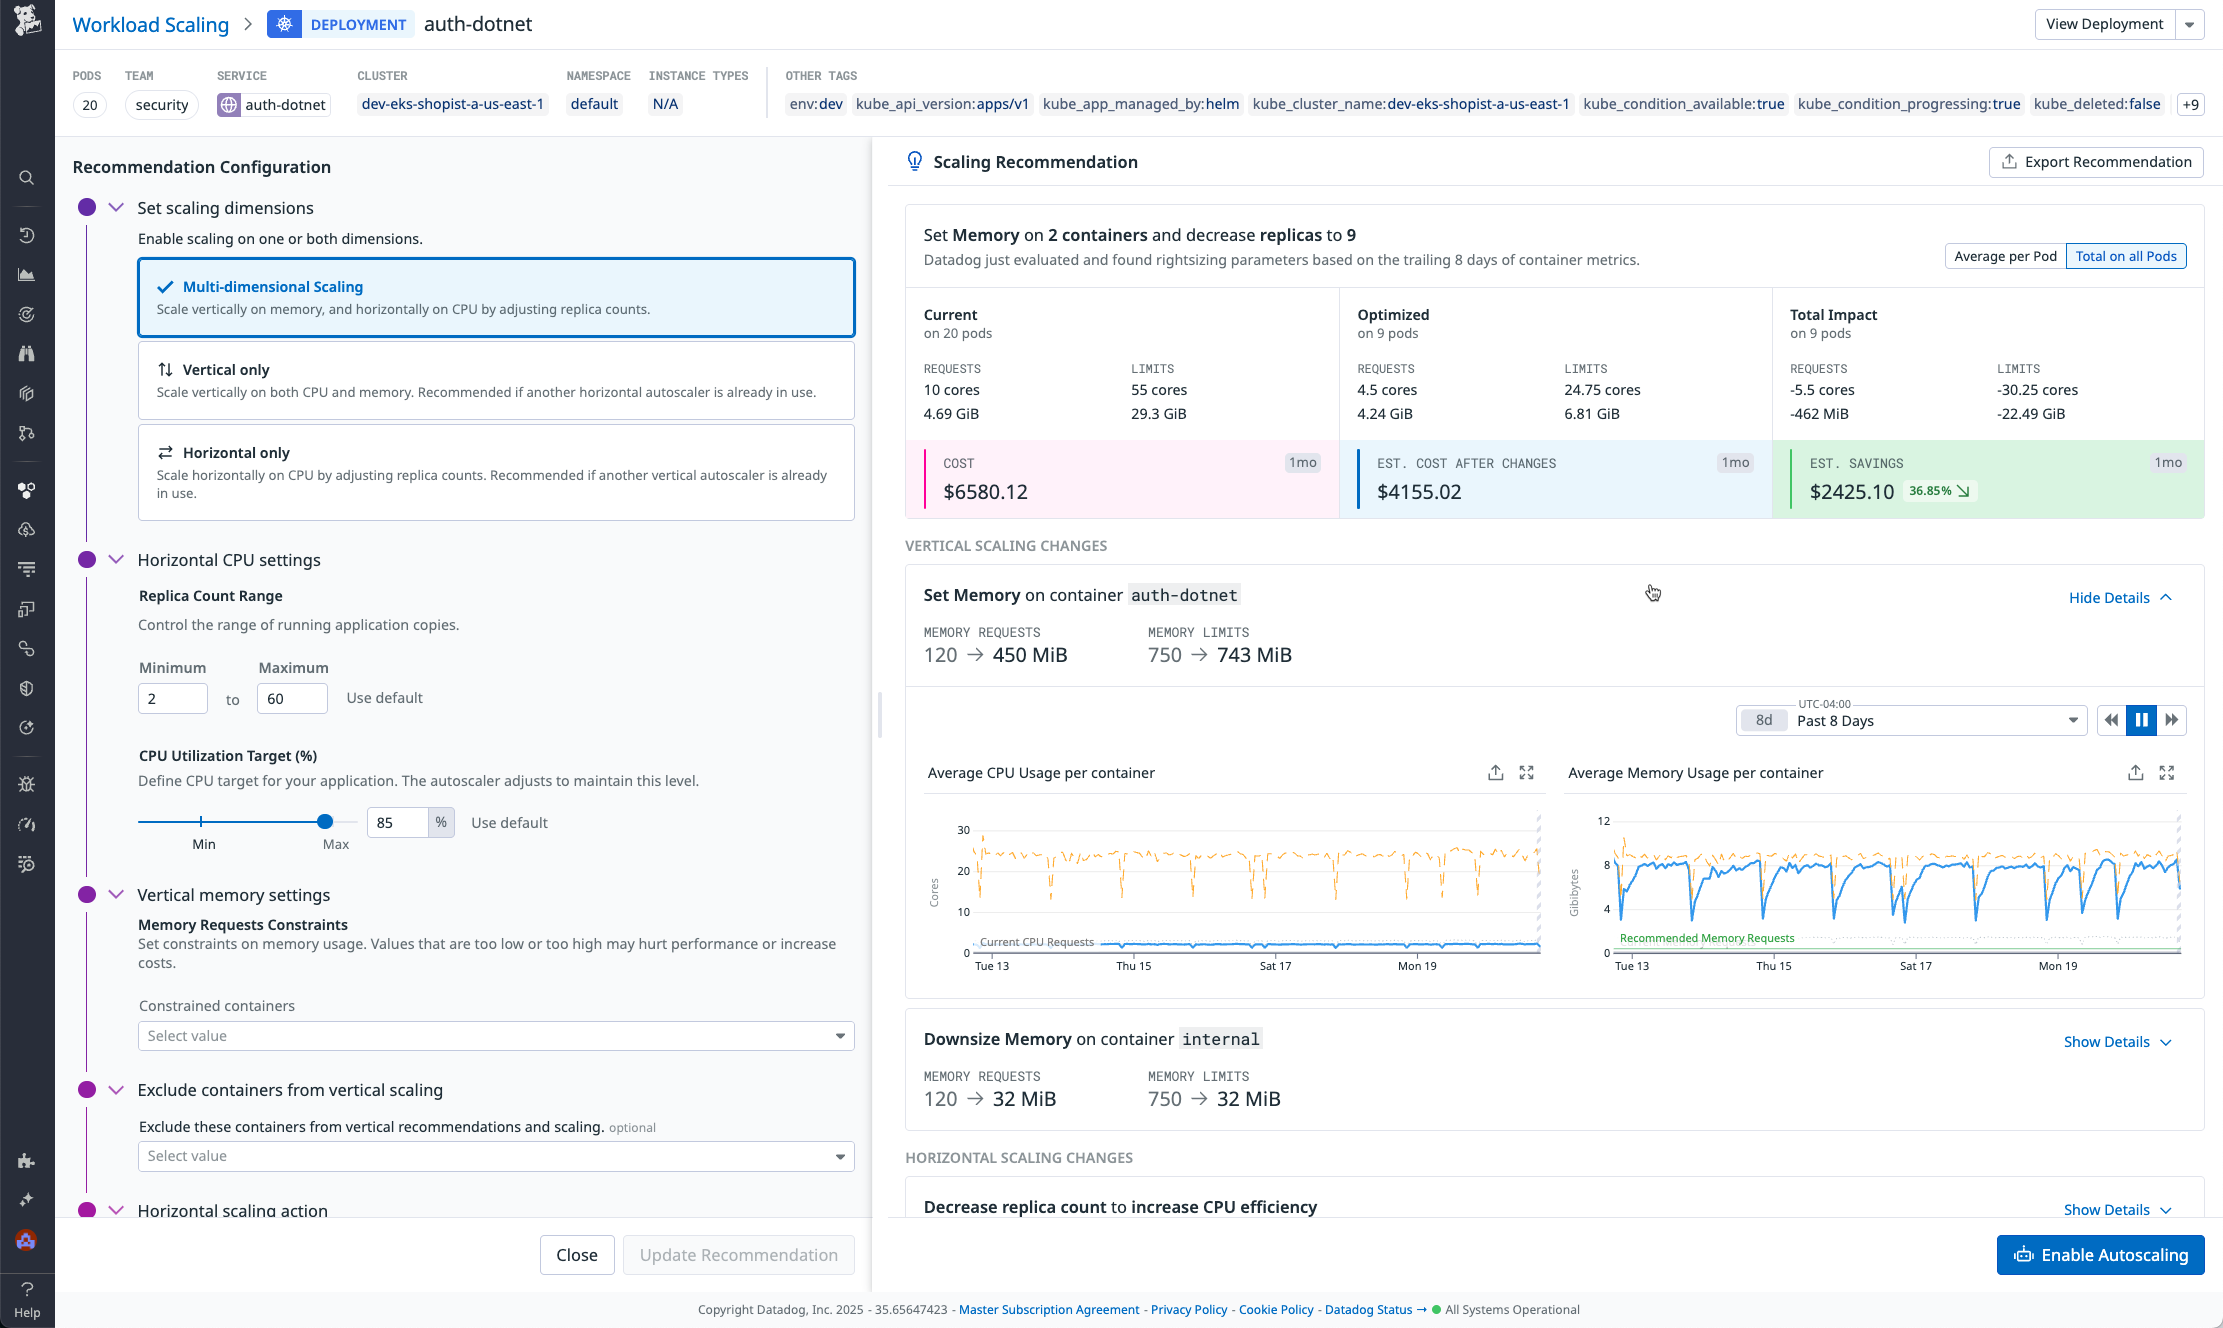Open the Bits AI sparkles icon

coord(26,1199)
